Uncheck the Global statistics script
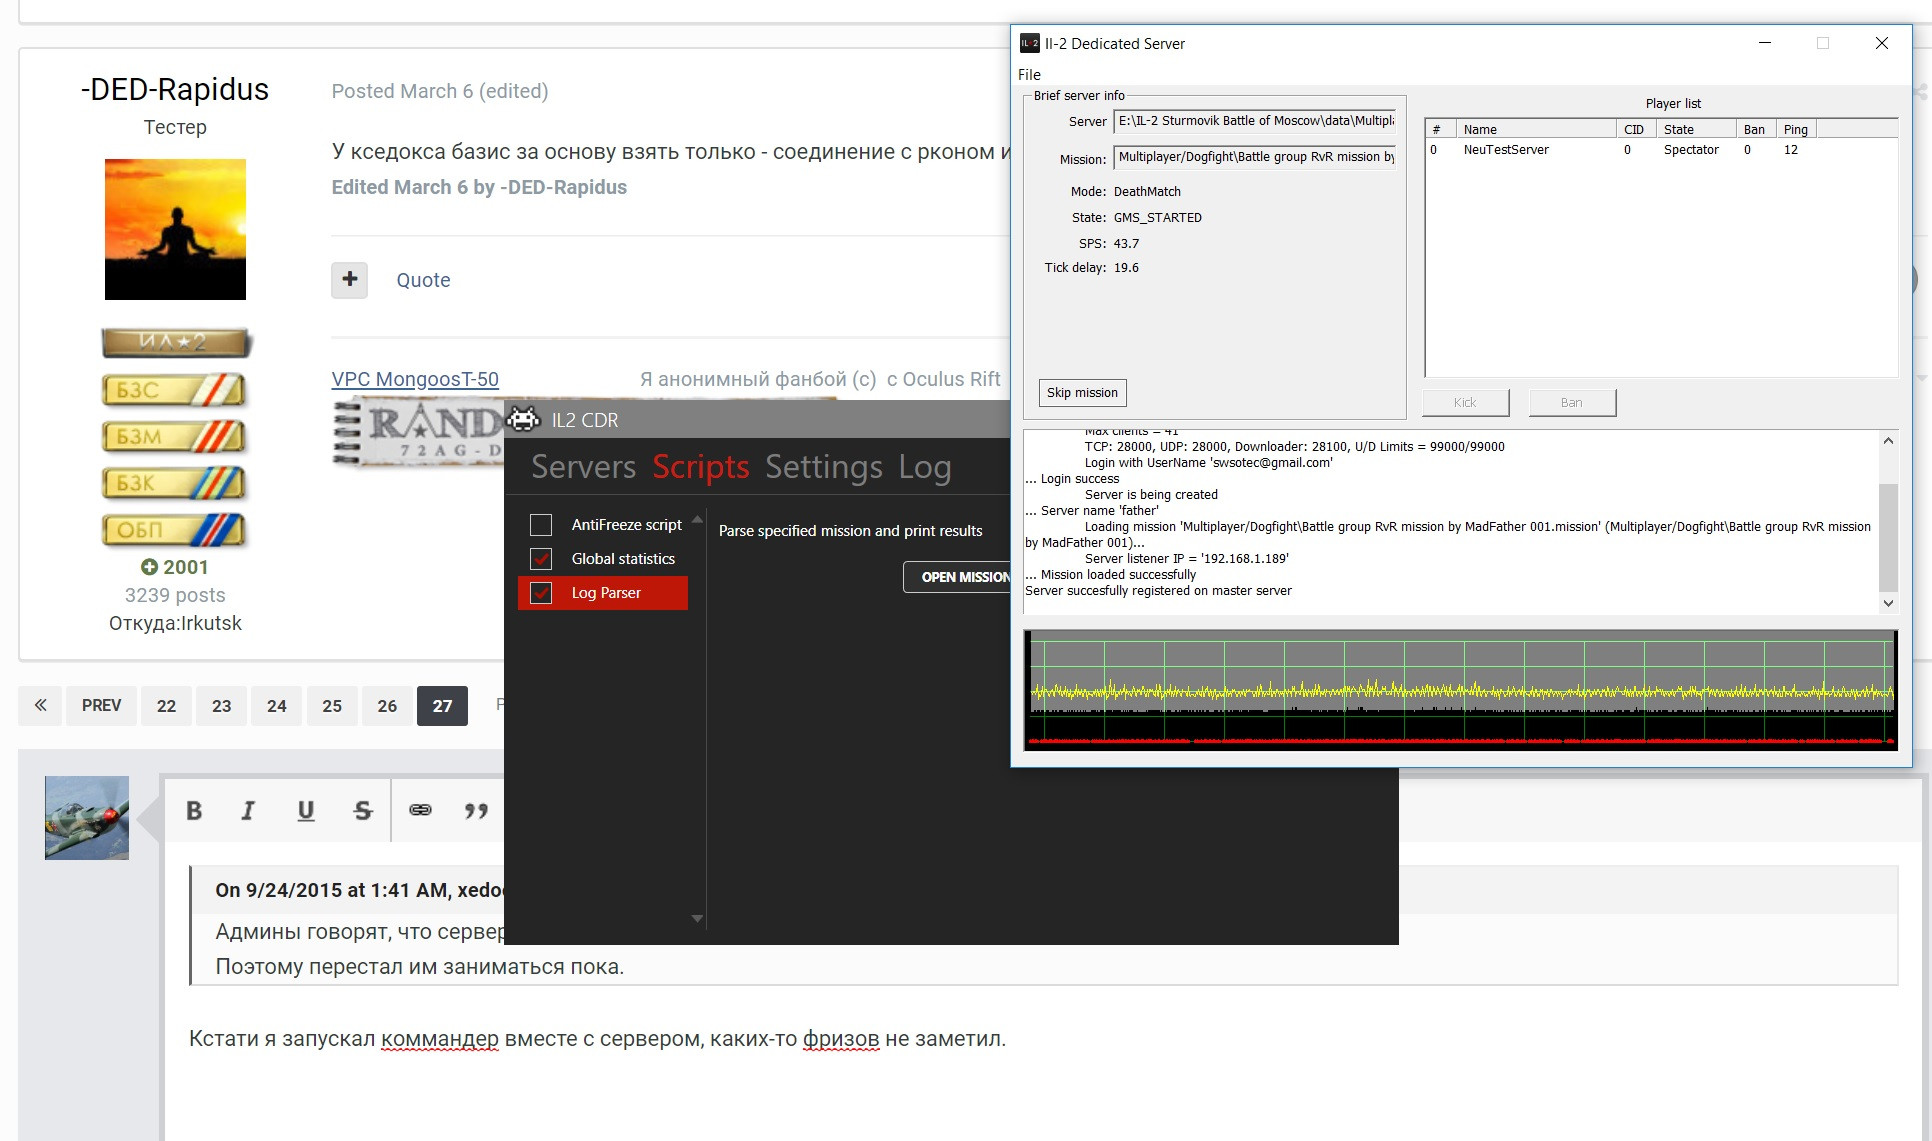Viewport: 1932px width, 1141px height. (541, 559)
